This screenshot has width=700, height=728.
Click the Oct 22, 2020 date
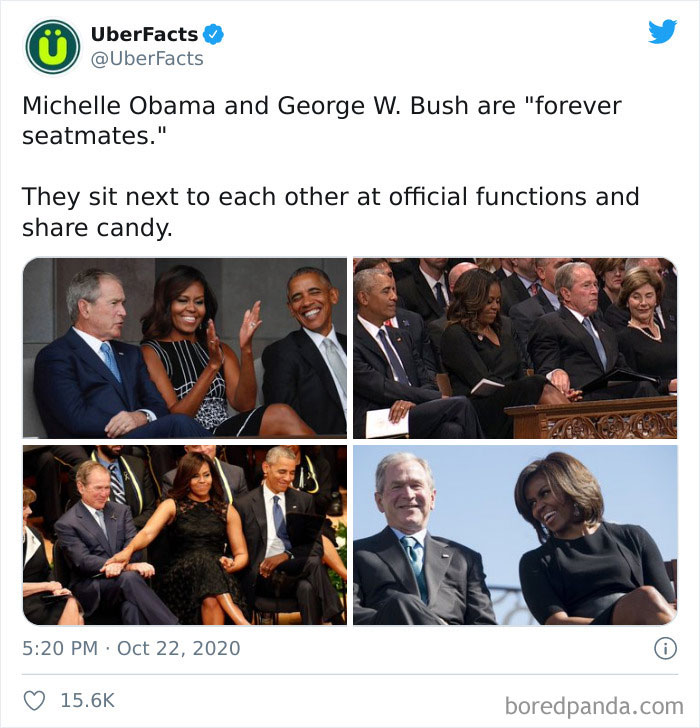point(179,648)
